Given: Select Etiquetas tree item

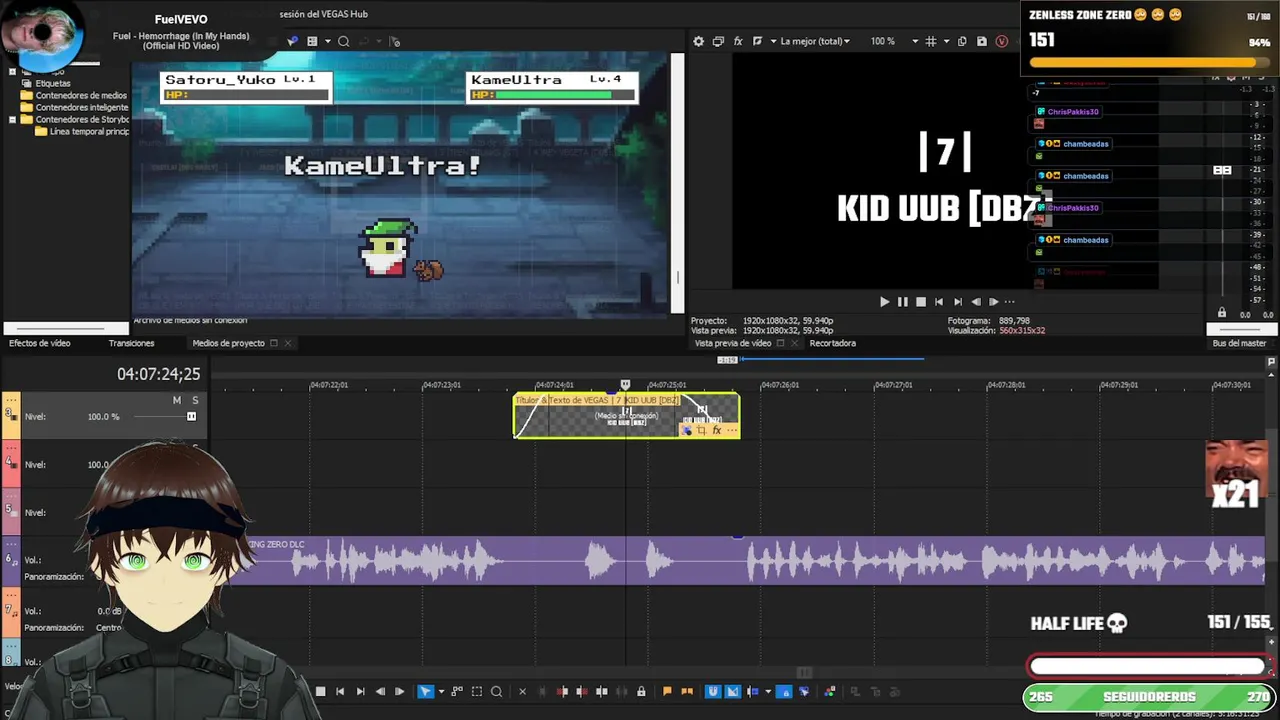Looking at the screenshot, I should 53,83.
